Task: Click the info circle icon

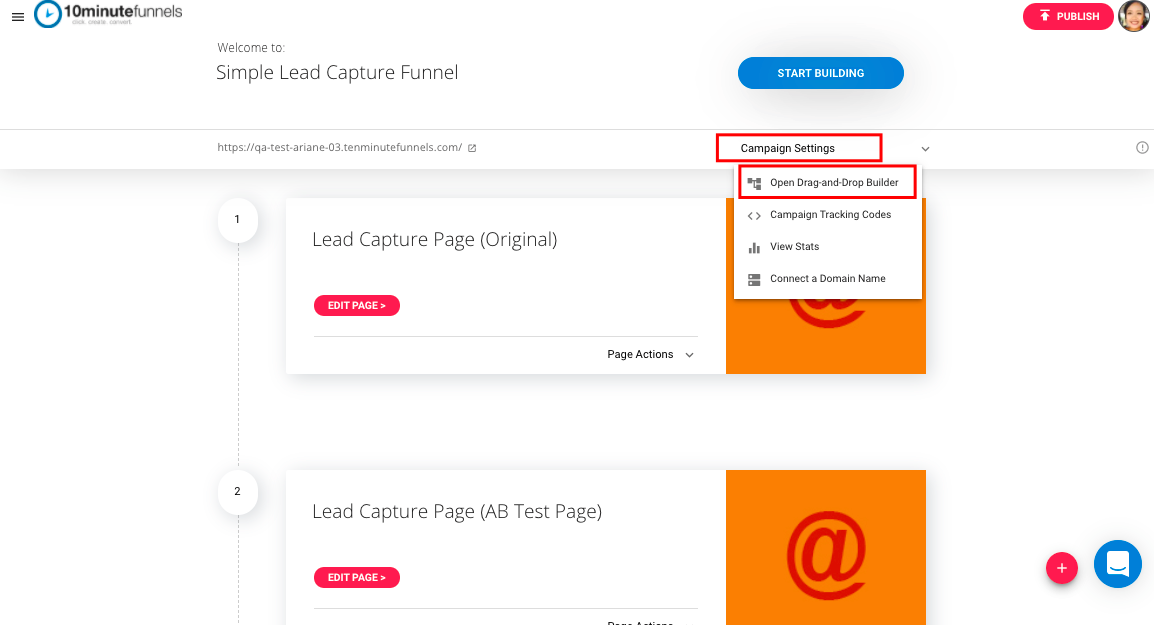Action: [x=1142, y=147]
